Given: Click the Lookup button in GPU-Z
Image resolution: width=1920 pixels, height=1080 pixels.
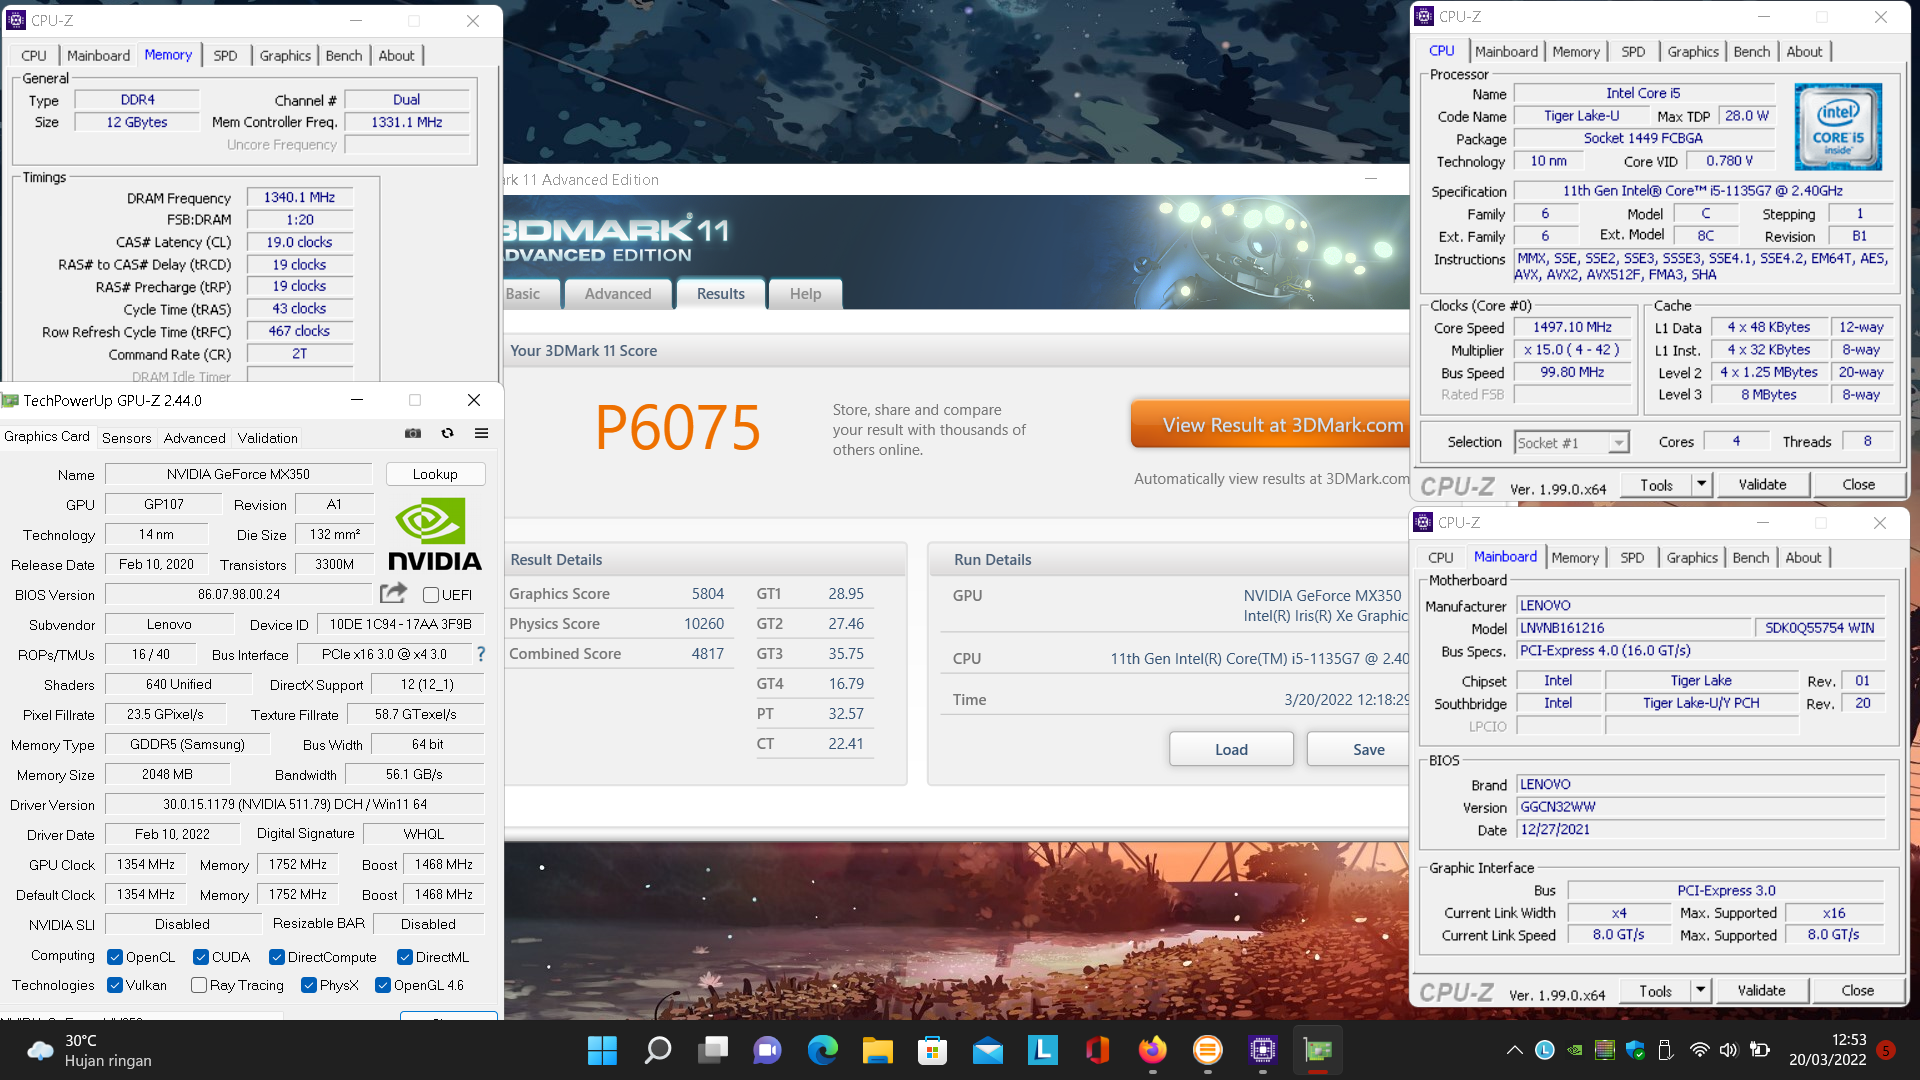Looking at the screenshot, I should point(435,474).
